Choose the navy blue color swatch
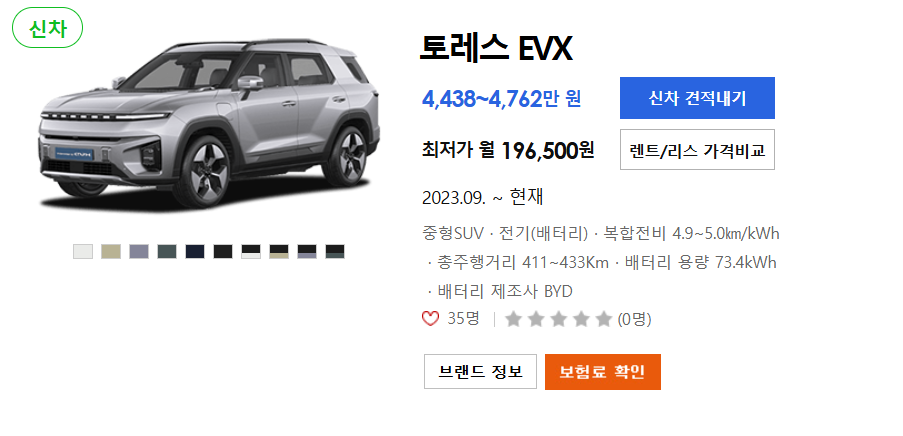The height and width of the screenshot is (436, 903). click(195, 252)
